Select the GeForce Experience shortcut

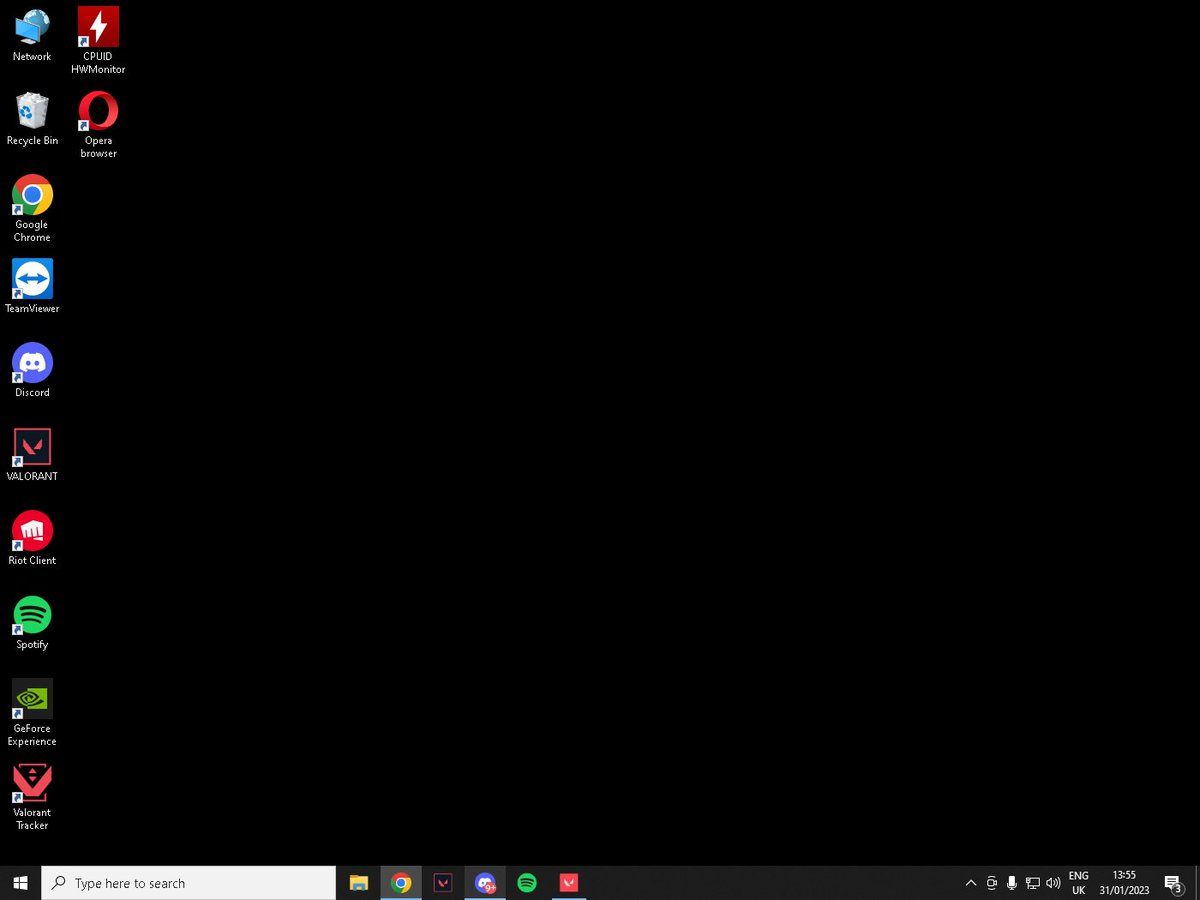click(32, 713)
